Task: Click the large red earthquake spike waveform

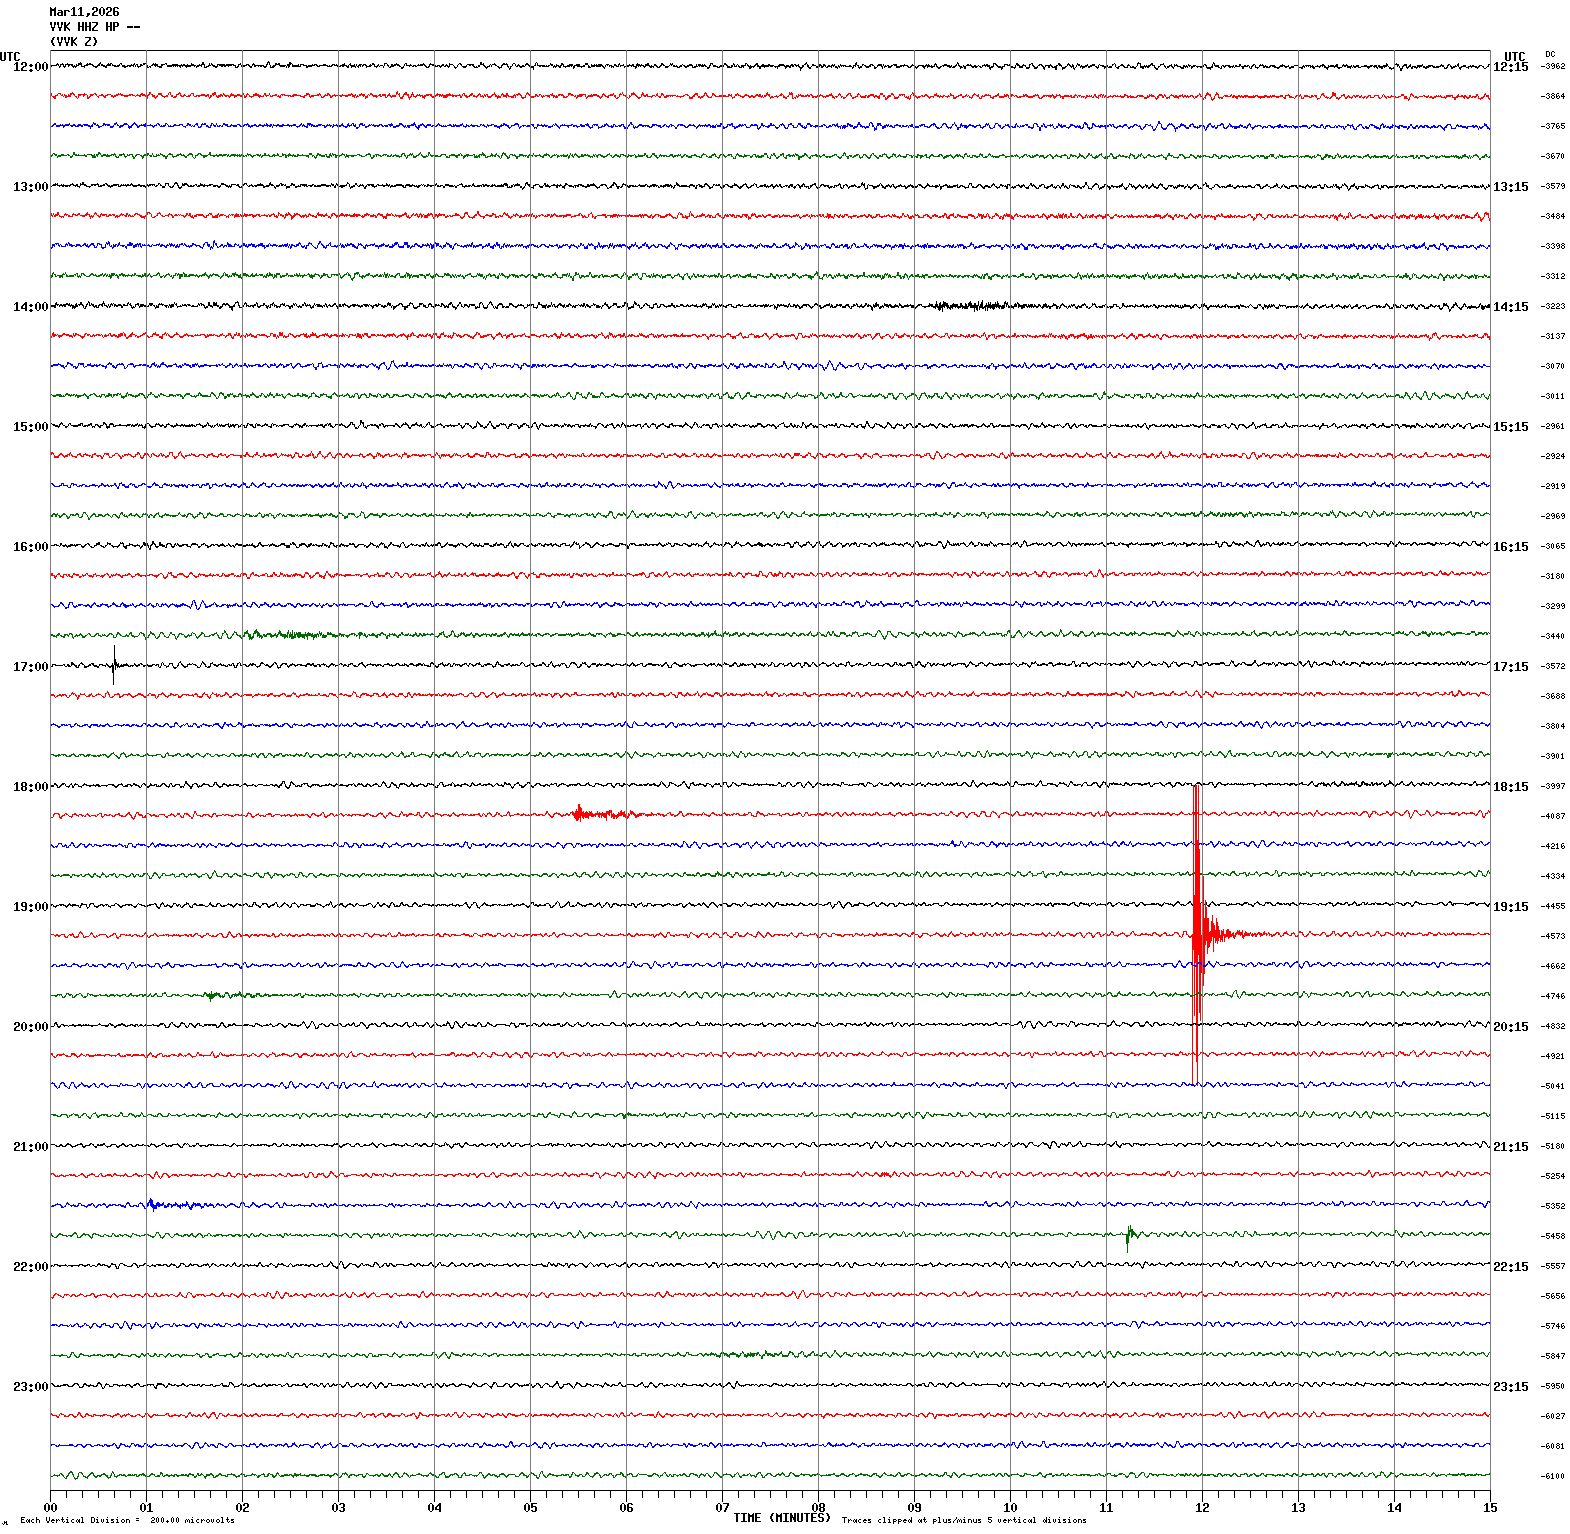Action: click(x=1197, y=934)
